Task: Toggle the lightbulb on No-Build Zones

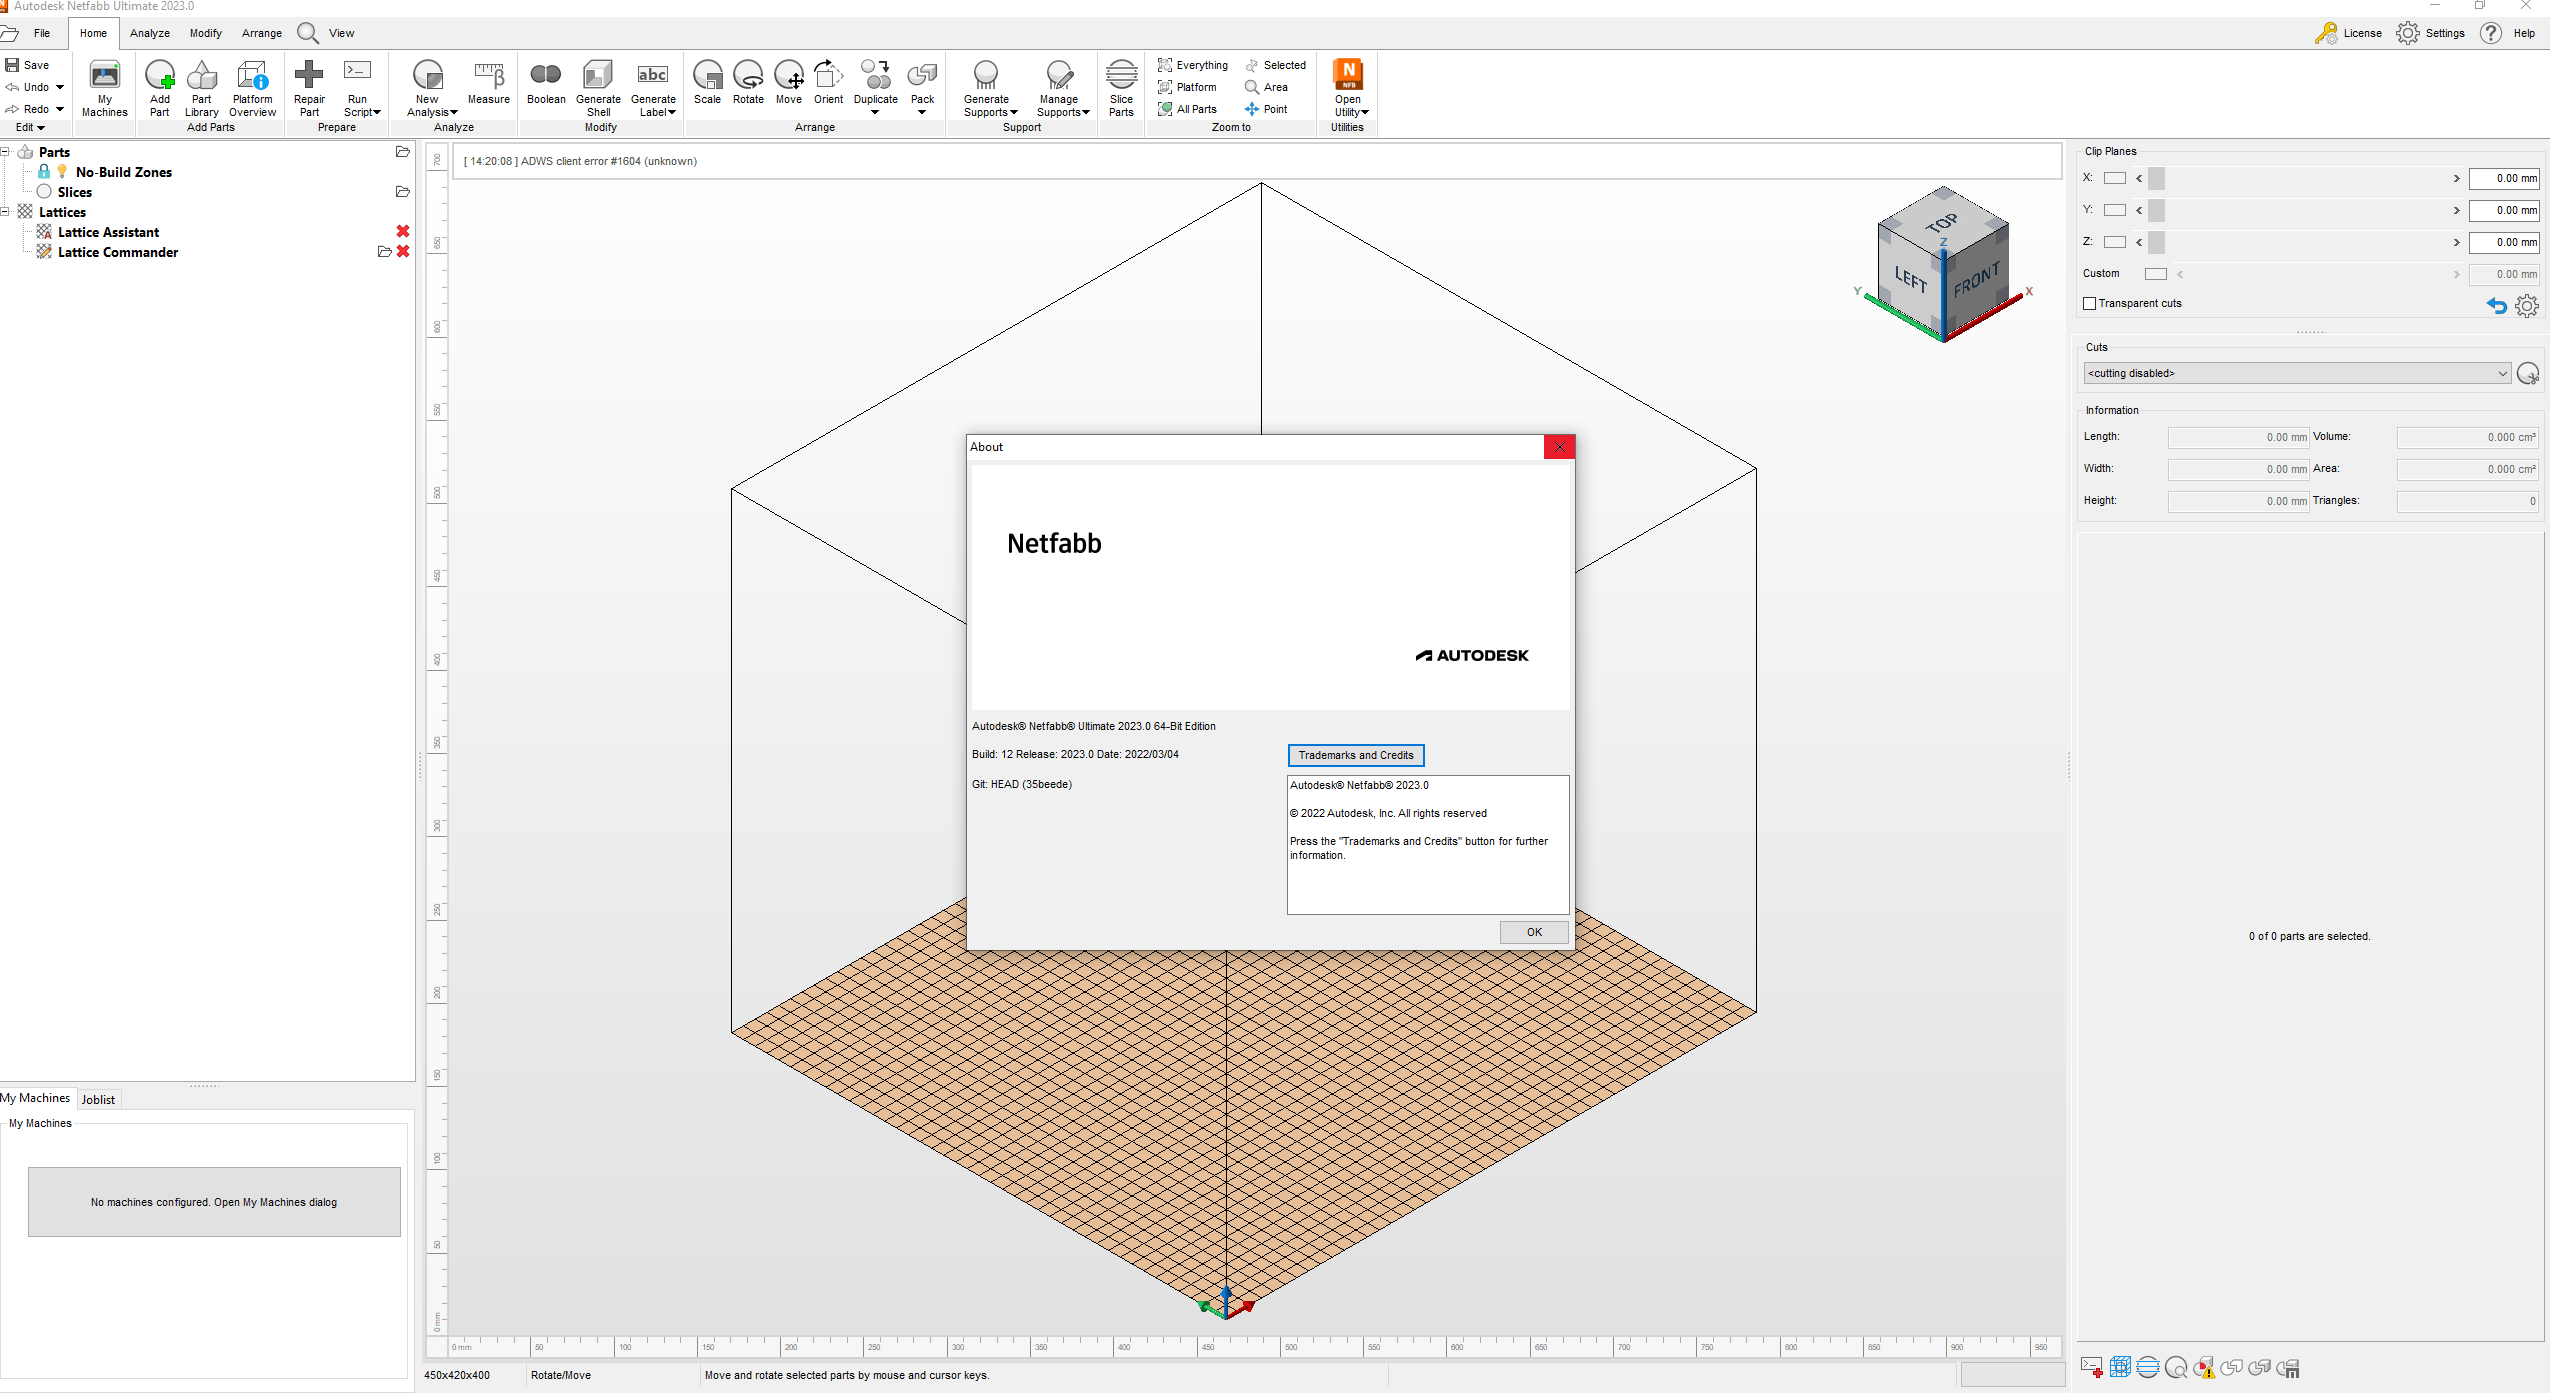Action: click(x=62, y=172)
